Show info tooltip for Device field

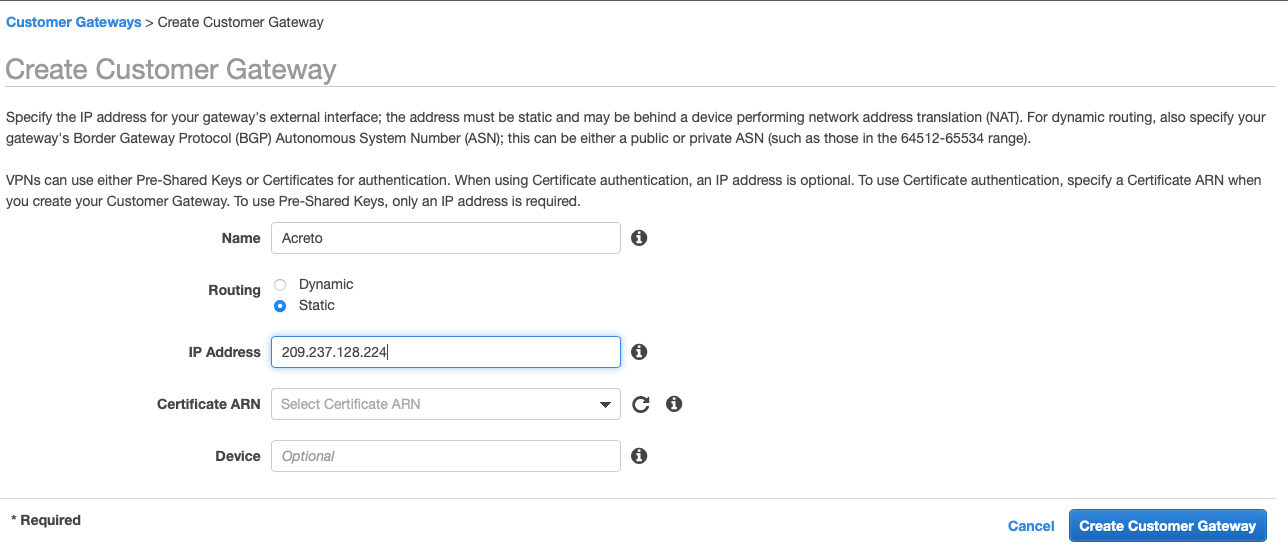point(639,456)
